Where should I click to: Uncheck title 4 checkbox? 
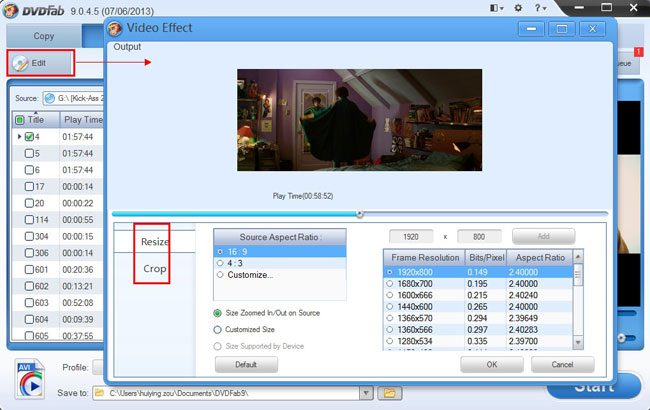tap(29, 136)
